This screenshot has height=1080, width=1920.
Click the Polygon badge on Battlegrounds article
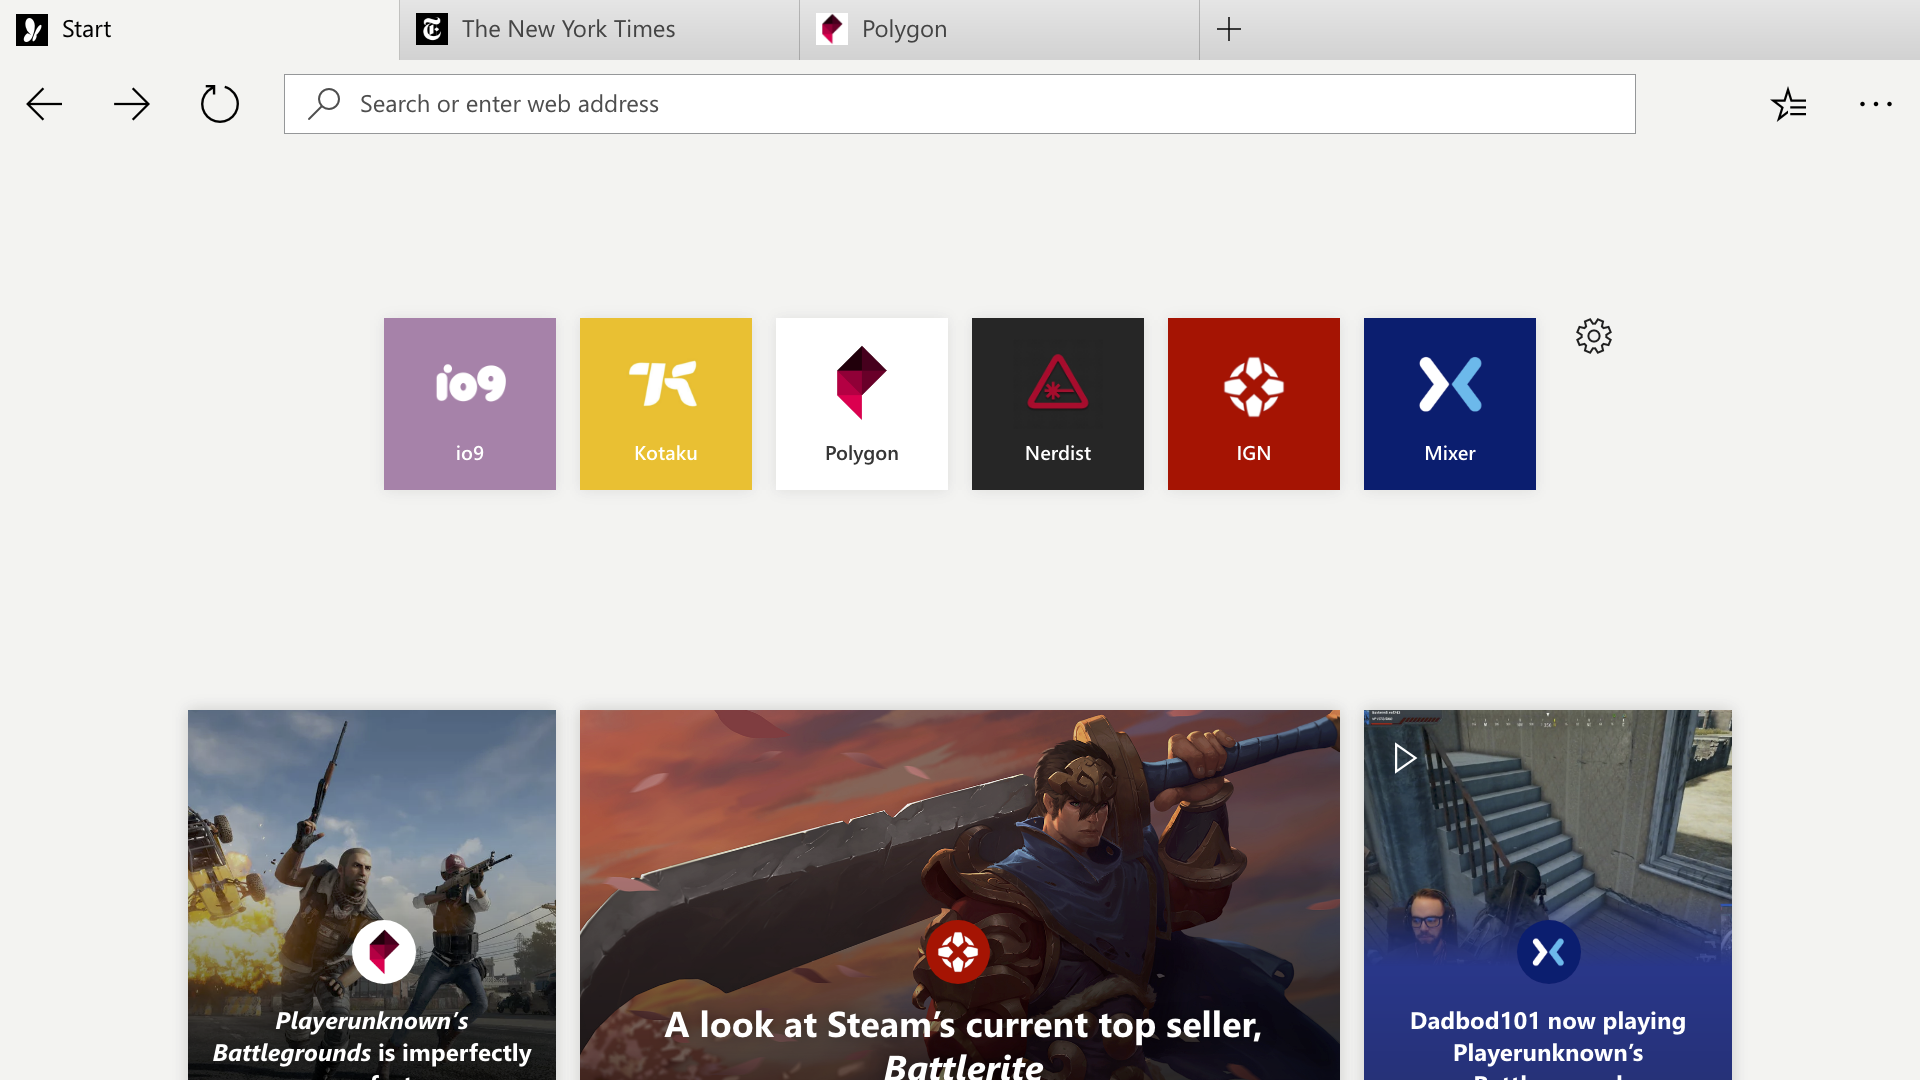pyautogui.click(x=384, y=952)
